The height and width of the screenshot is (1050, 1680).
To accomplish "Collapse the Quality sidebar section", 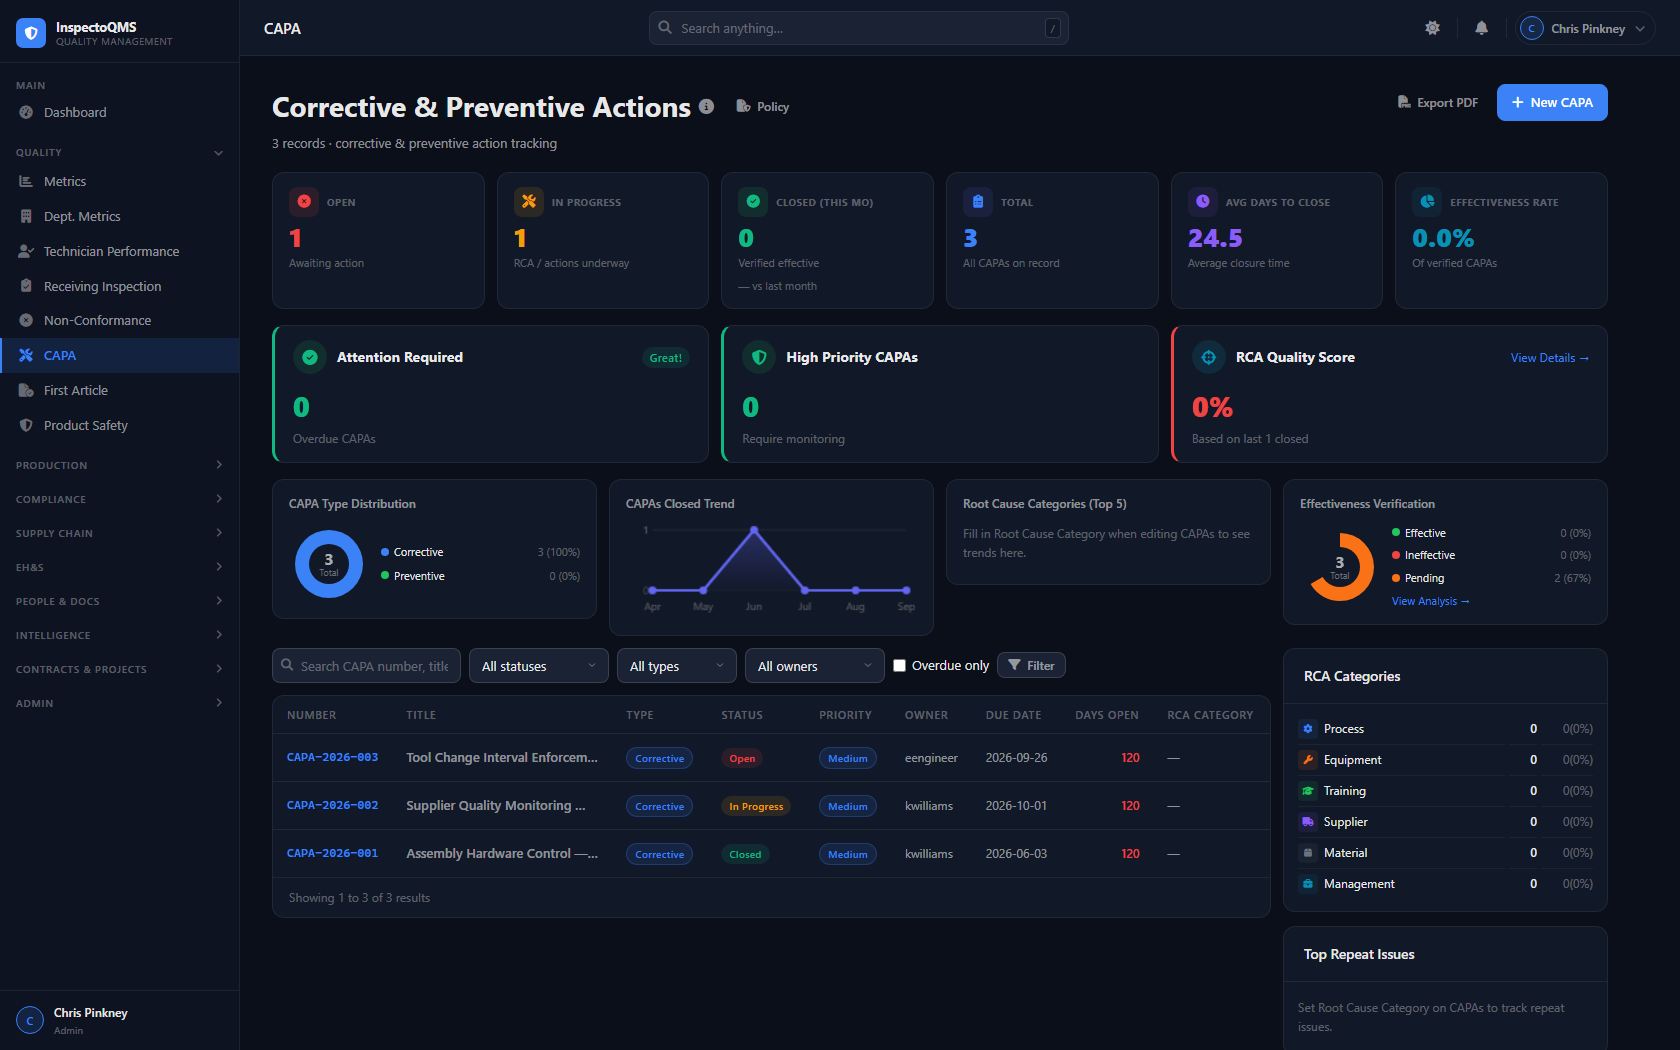I will 119,152.
